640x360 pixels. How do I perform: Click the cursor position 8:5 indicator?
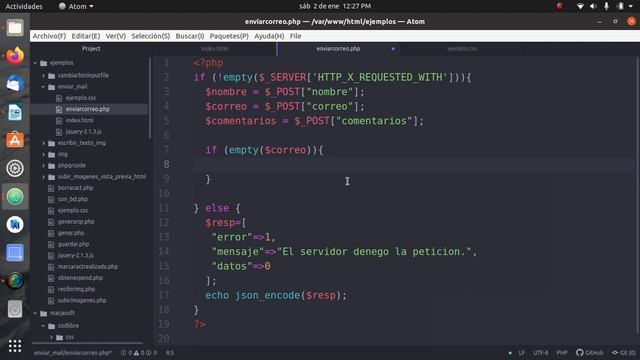(170, 353)
